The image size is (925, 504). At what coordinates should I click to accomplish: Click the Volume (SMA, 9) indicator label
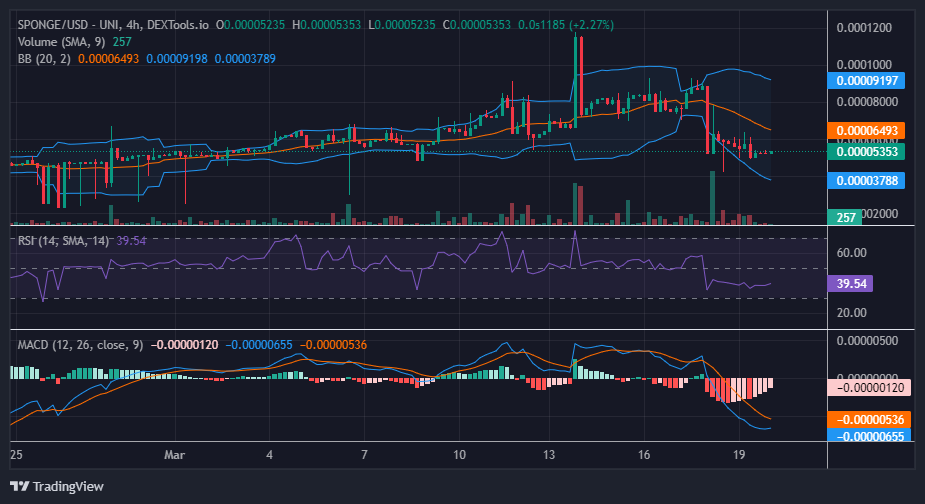tap(62, 42)
